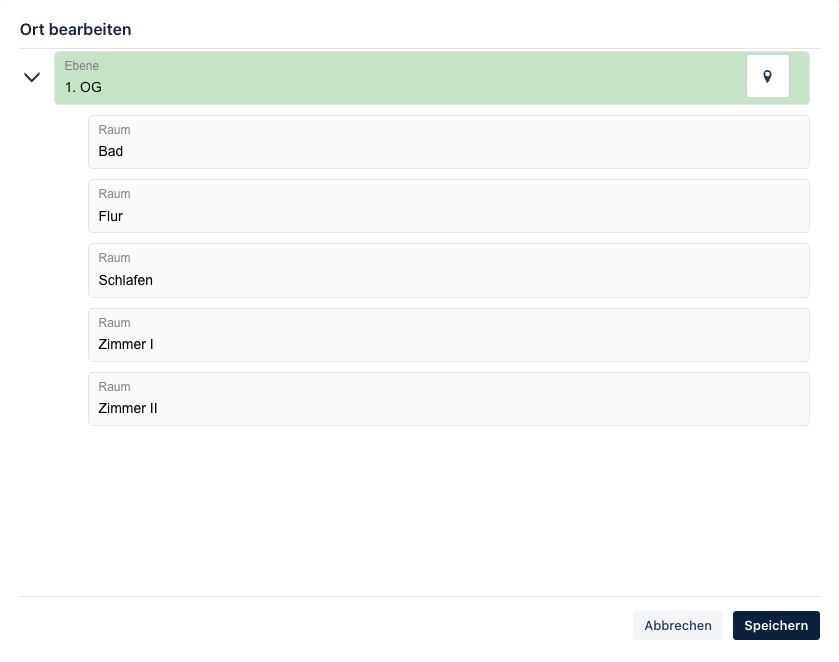Click the 'Raum' label above Zimmer I

(x=114, y=323)
